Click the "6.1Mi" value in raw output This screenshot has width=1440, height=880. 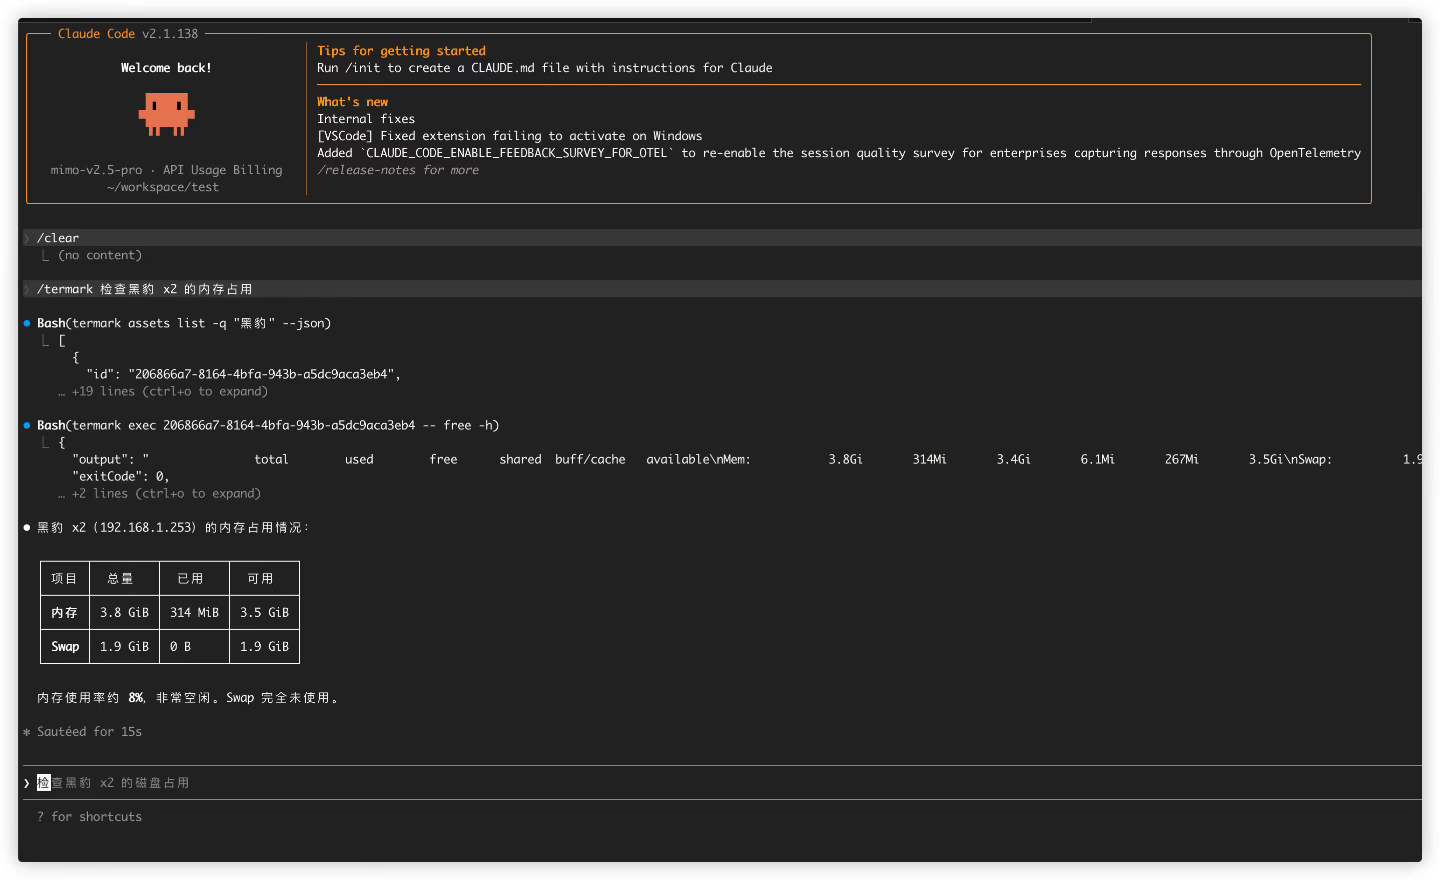[x=1097, y=459]
